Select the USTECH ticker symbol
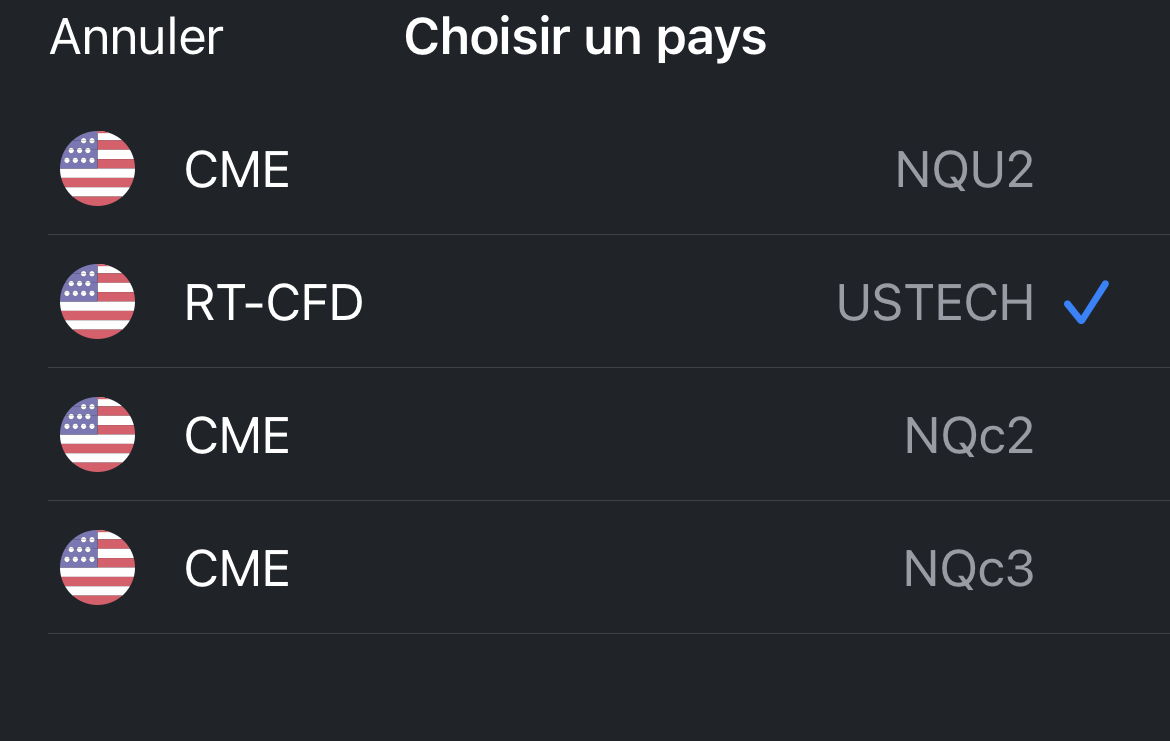Viewport: 1170px width, 741px height. coord(935,303)
